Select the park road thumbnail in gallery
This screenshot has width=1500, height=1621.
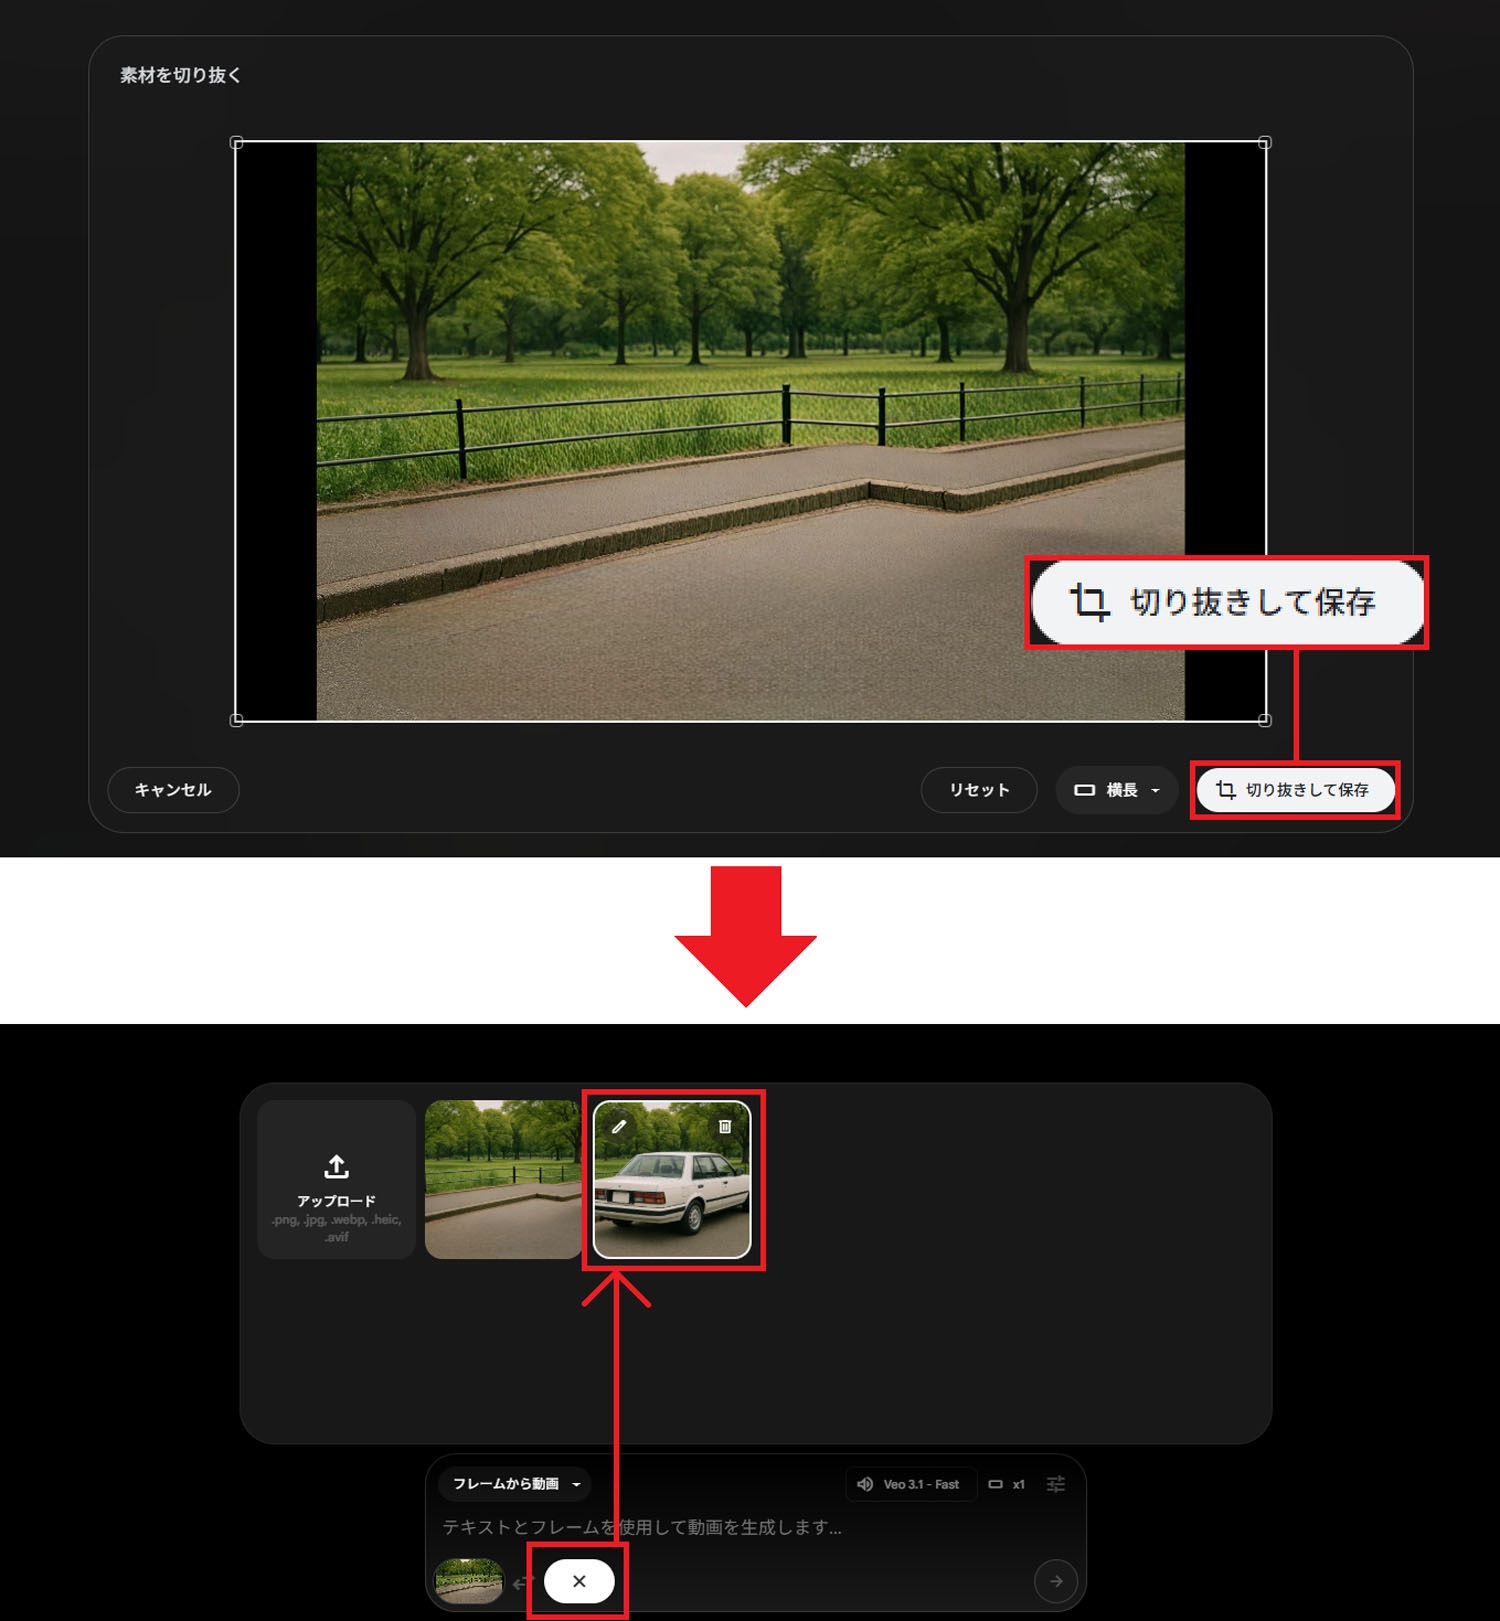(503, 1180)
